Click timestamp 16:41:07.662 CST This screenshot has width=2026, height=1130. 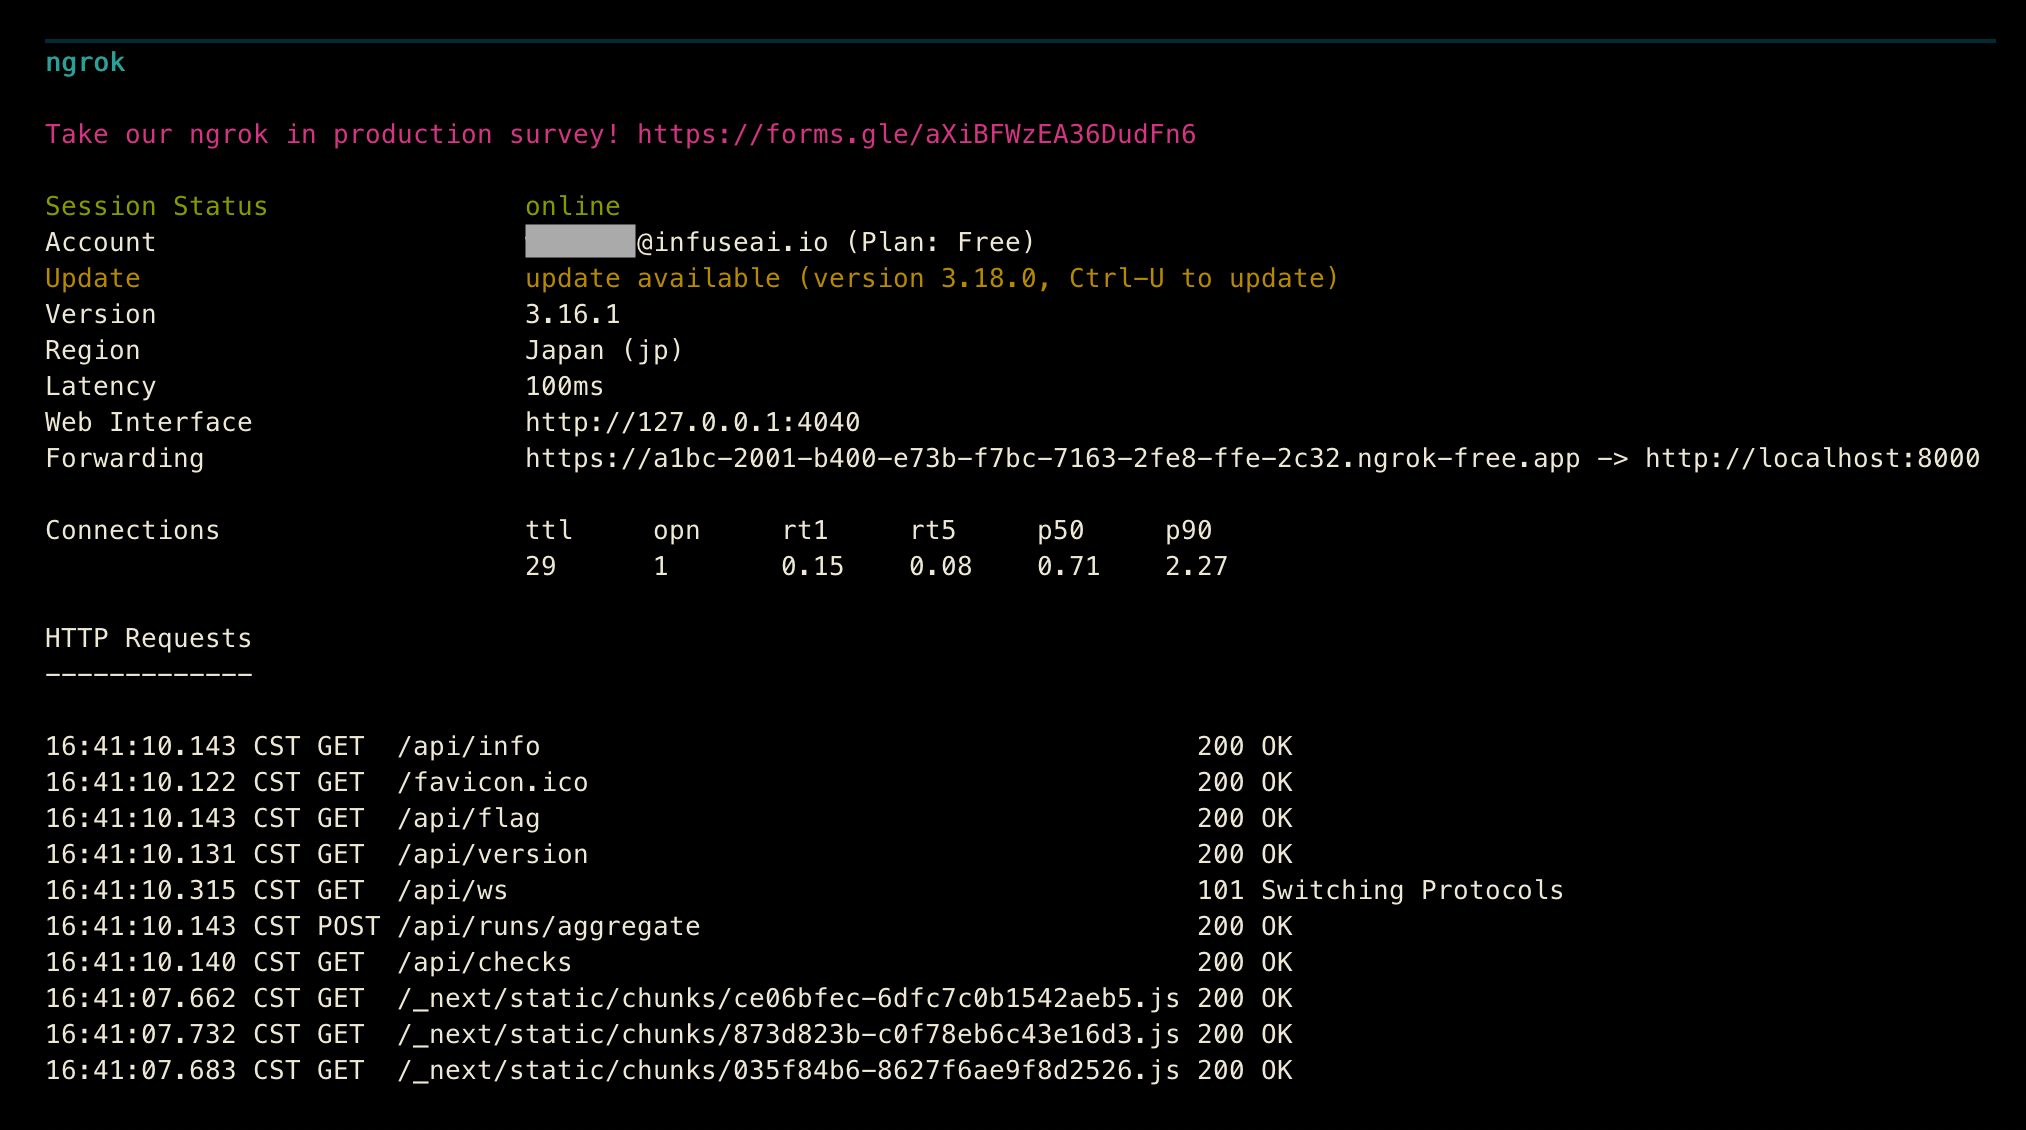pyautogui.click(x=172, y=998)
